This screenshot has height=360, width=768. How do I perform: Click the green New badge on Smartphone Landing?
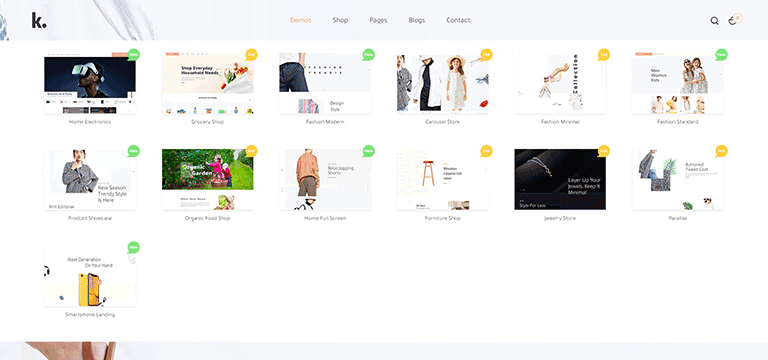(133, 247)
